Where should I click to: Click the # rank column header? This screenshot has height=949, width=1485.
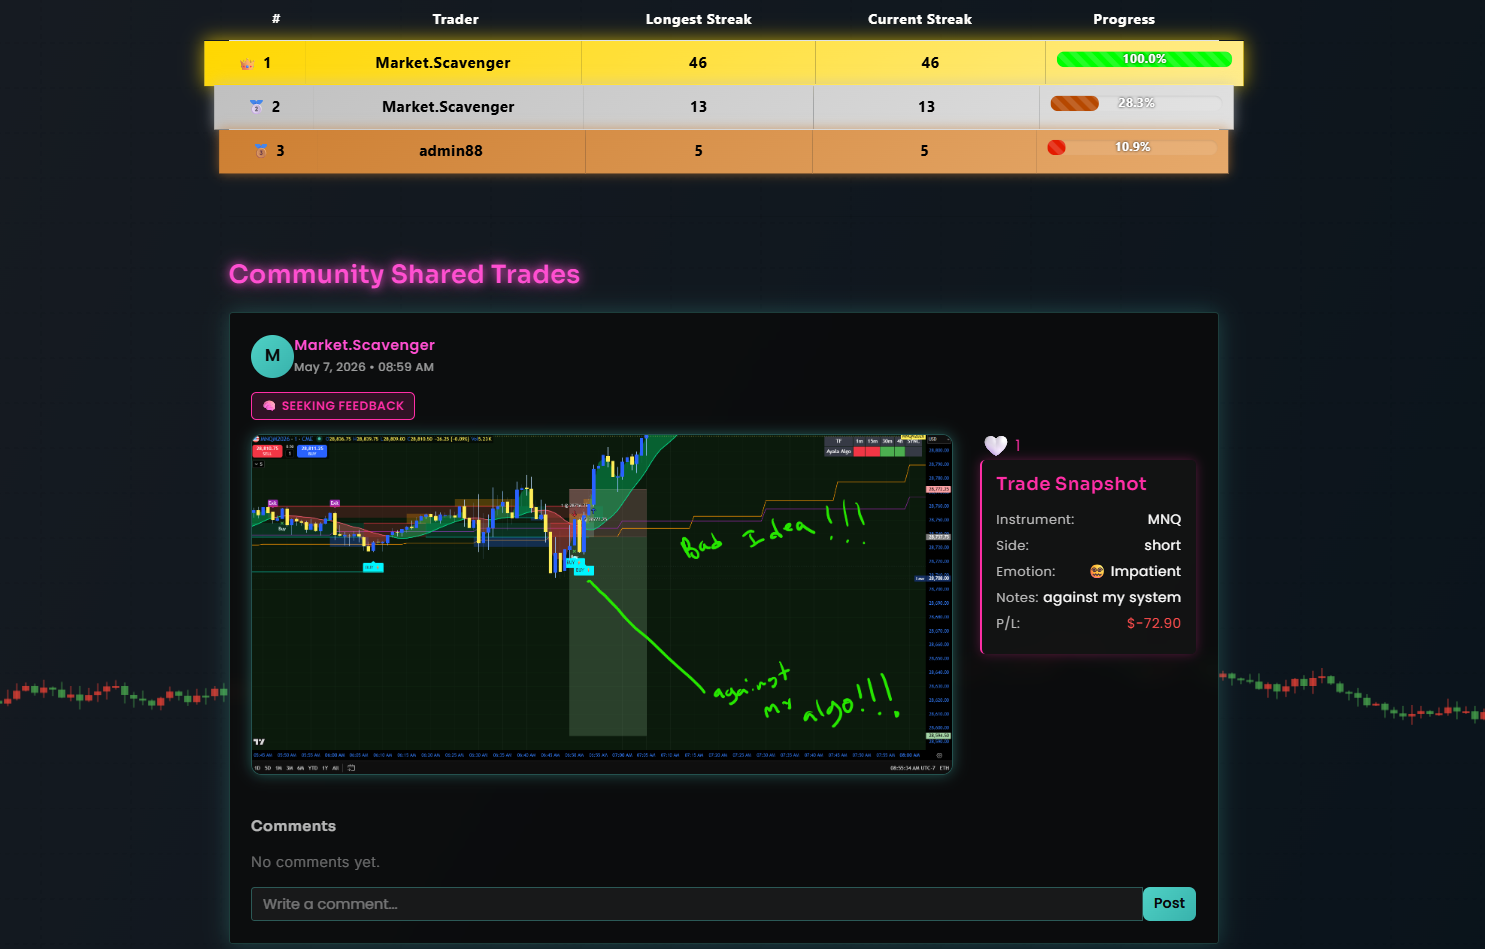[x=276, y=19]
